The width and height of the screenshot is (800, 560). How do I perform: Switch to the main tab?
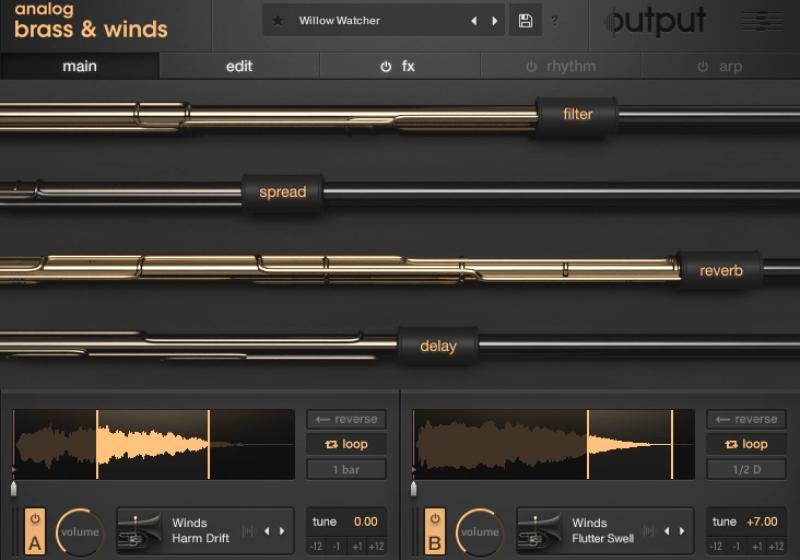pos(80,66)
